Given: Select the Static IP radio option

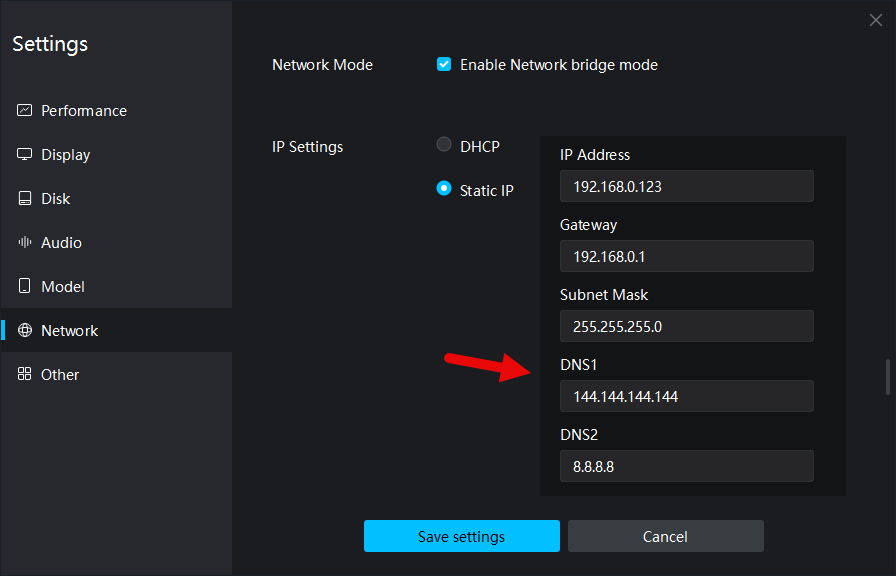Looking at the screenshot, I should click(444, 188).
